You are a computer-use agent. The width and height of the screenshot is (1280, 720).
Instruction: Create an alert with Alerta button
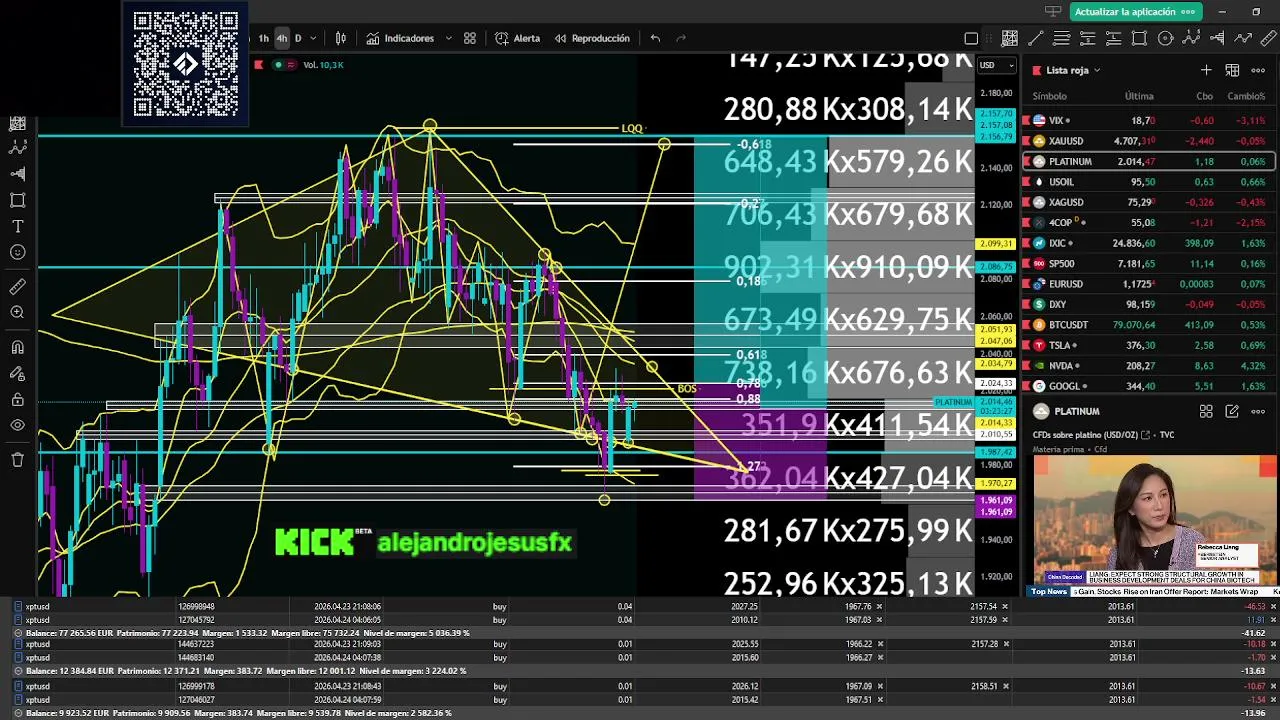coord(517,38)
